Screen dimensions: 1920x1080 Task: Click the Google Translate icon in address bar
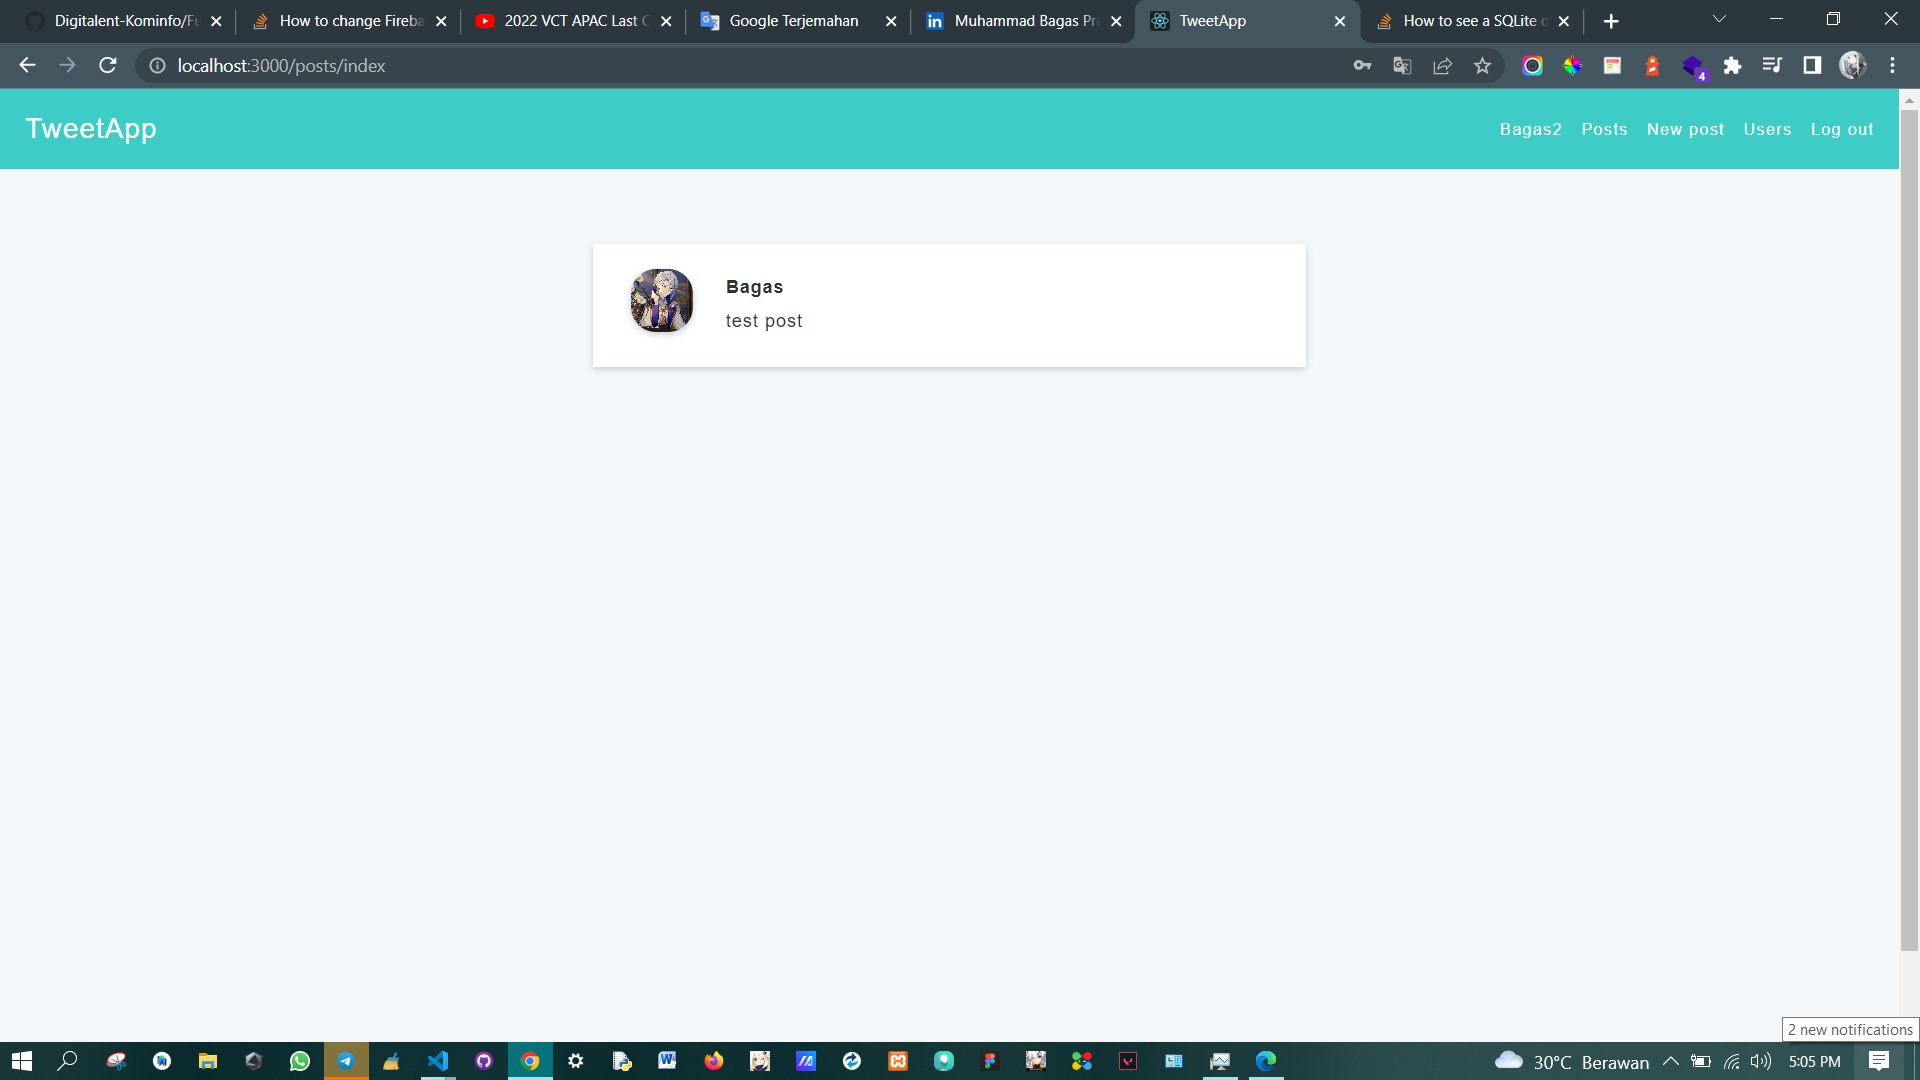click(1402, 66)
